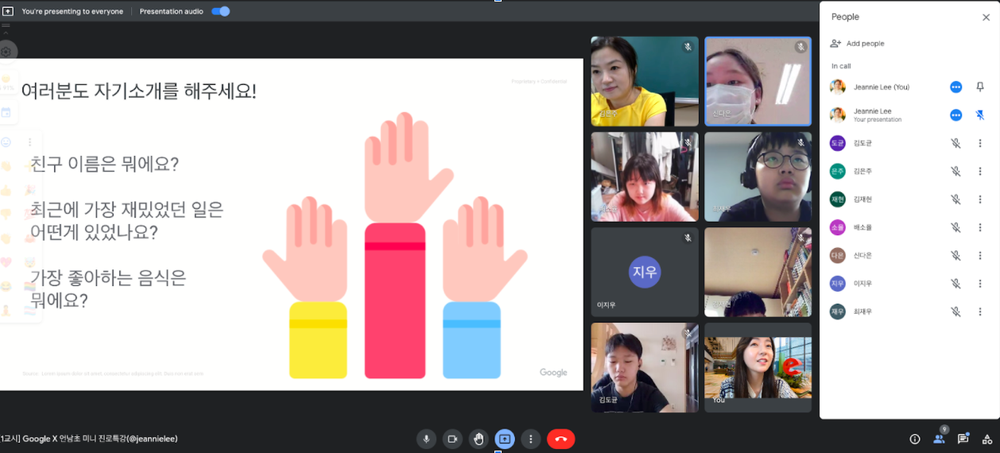Click the 지우 avatar in people list
This screenshot has height=453, width=1000.
coord(837,283)
